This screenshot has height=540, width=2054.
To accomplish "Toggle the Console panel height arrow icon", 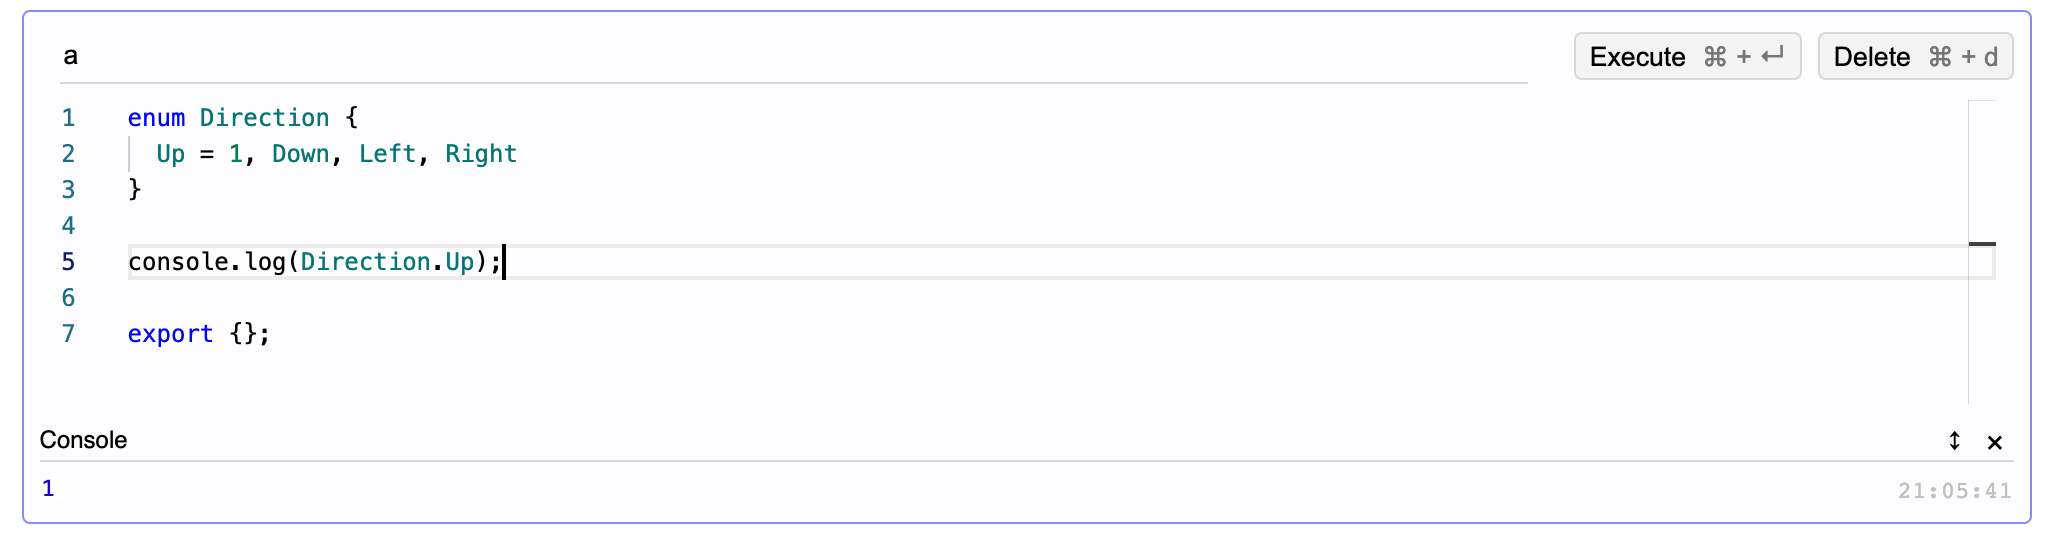I will [1954, 441].
